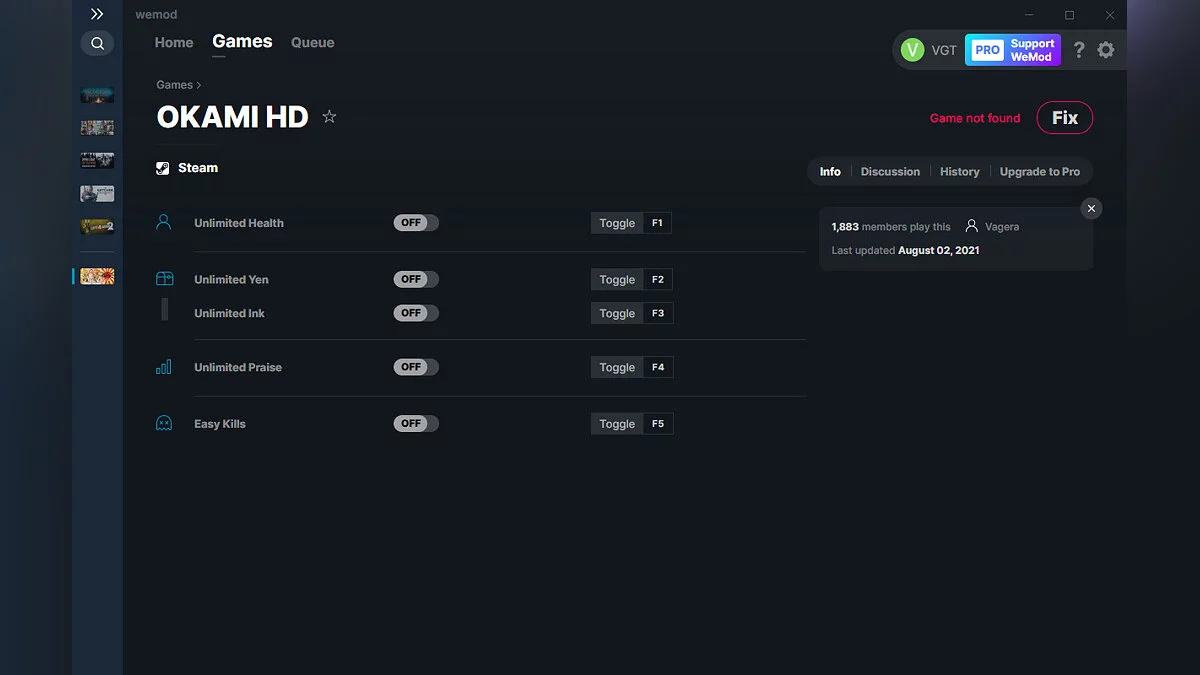Viewport: 1200px width, 675px height.
Task: Click the Vagera author name
Action: 1002,227
